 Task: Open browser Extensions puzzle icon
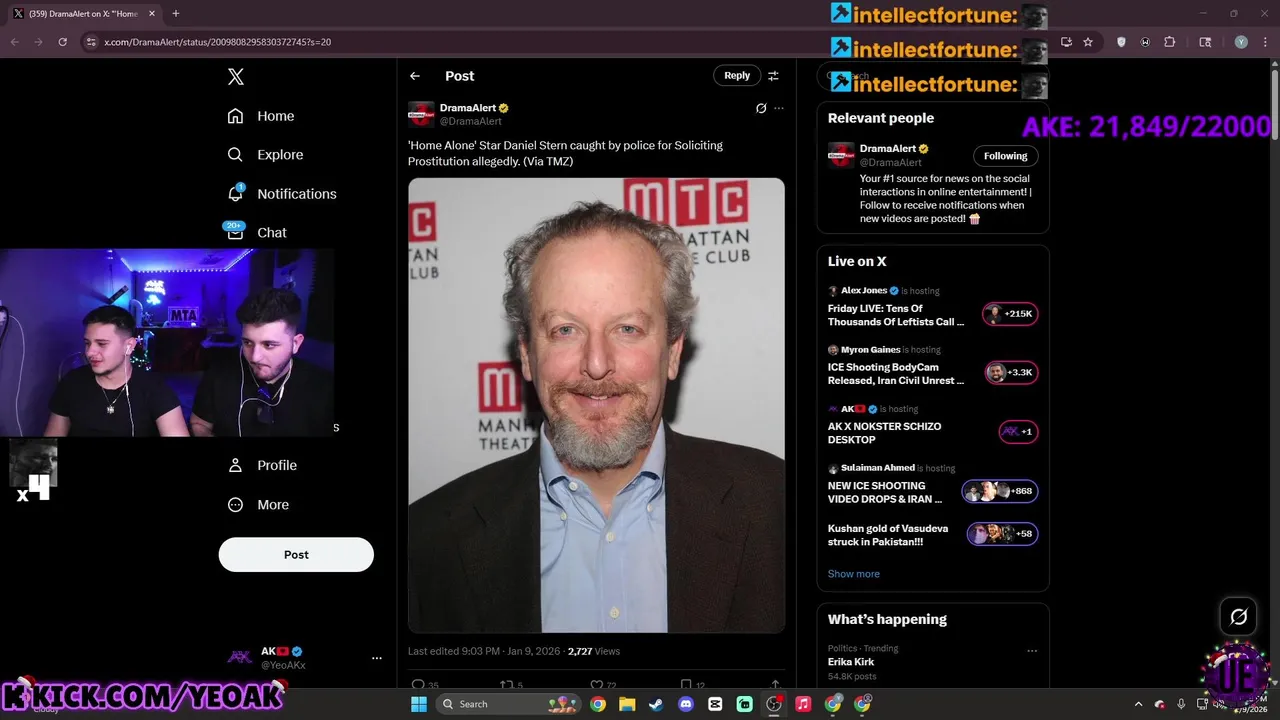[x=1170, y=42]
